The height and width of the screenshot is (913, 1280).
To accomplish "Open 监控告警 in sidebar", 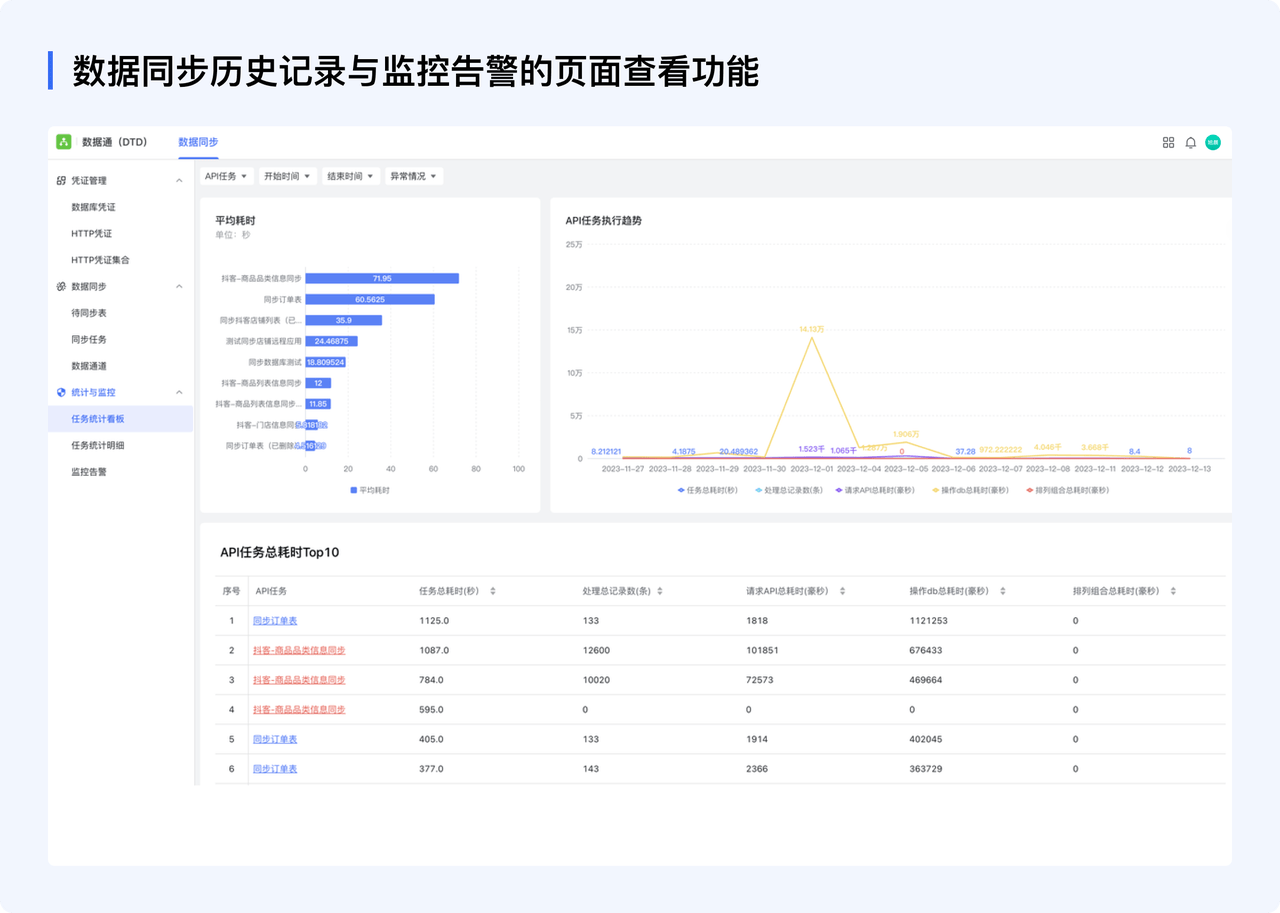I will pyautogui.click(x=89, y=471).
